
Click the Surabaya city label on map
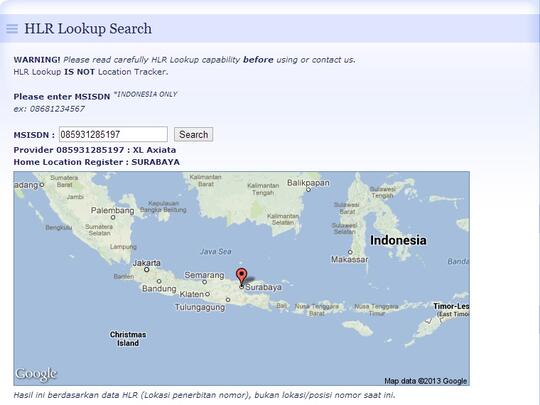263,287
